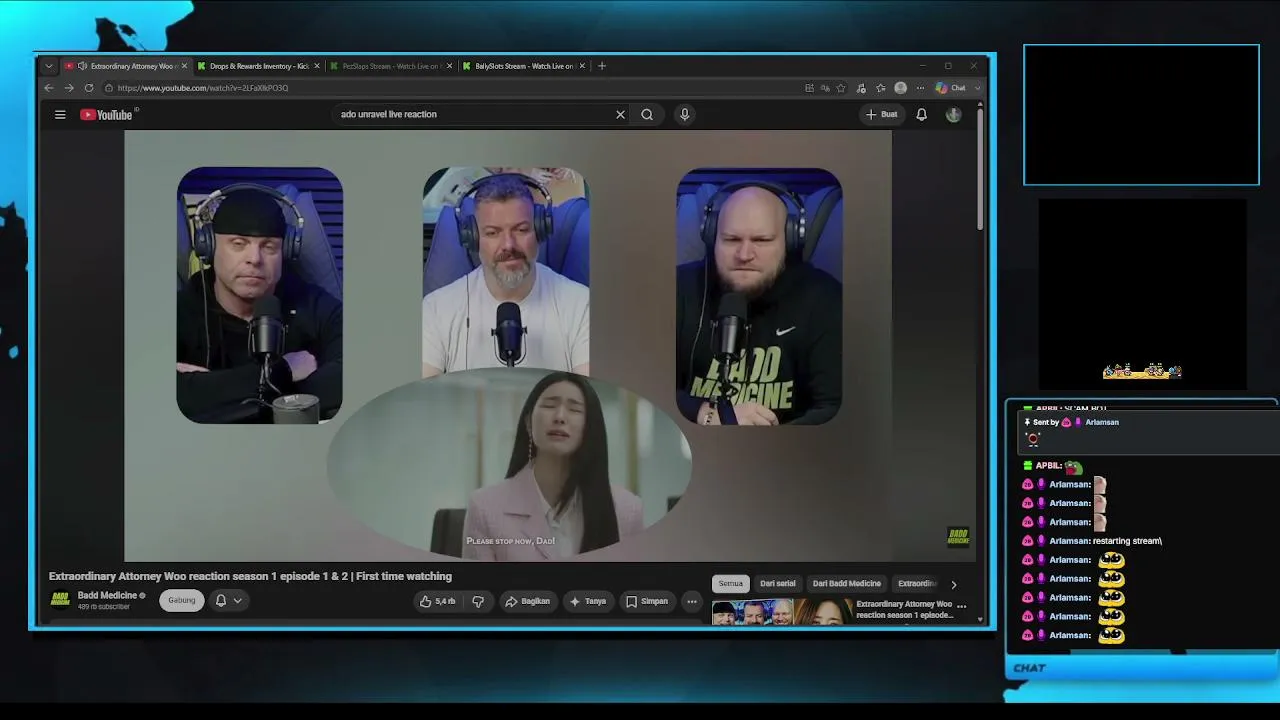Click the CHAT panel label
Image resolution: width=1280 pixels, height=720 pixels.
point(1030,668)
